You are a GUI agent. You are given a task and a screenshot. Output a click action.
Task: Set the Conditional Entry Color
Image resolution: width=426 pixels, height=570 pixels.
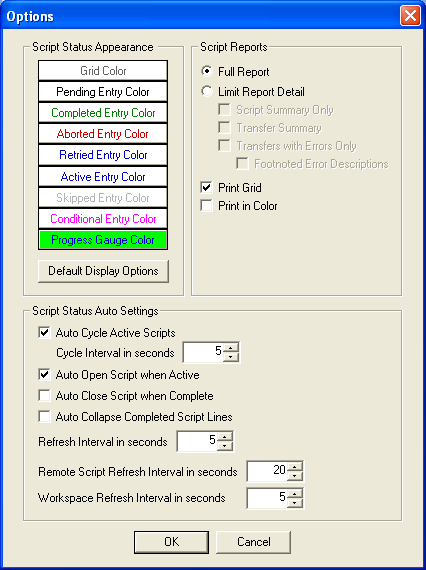tap(103, 219)
